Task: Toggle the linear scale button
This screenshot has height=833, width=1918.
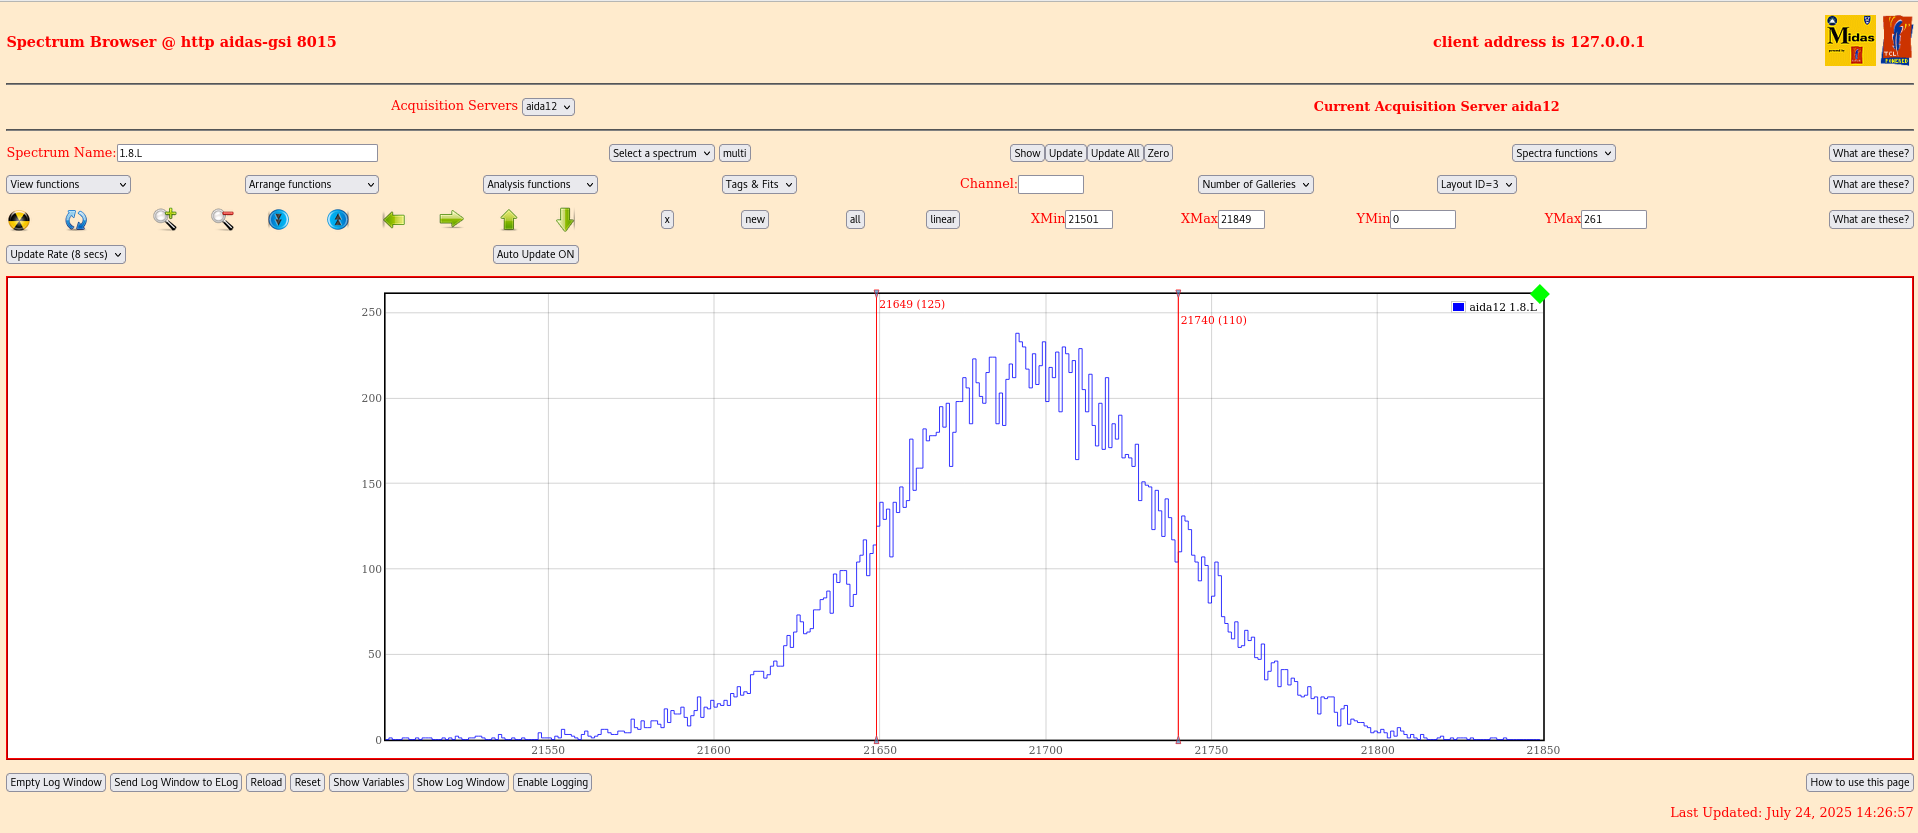Action: tap(942, 219)
